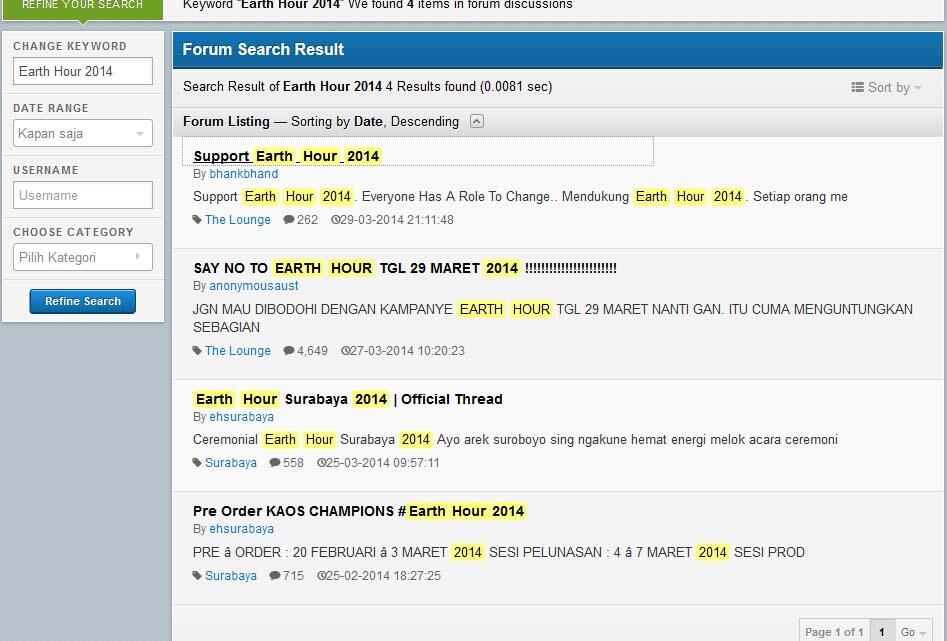Switch to the Refine Your Search tab

[x=83, y=6]
